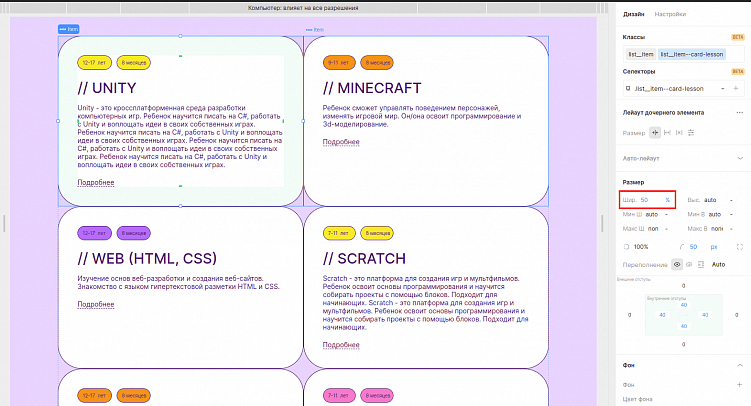Open the .list__item--card-lesson selector dropdown
Screen dimensions: 751x406
(722, 89)
